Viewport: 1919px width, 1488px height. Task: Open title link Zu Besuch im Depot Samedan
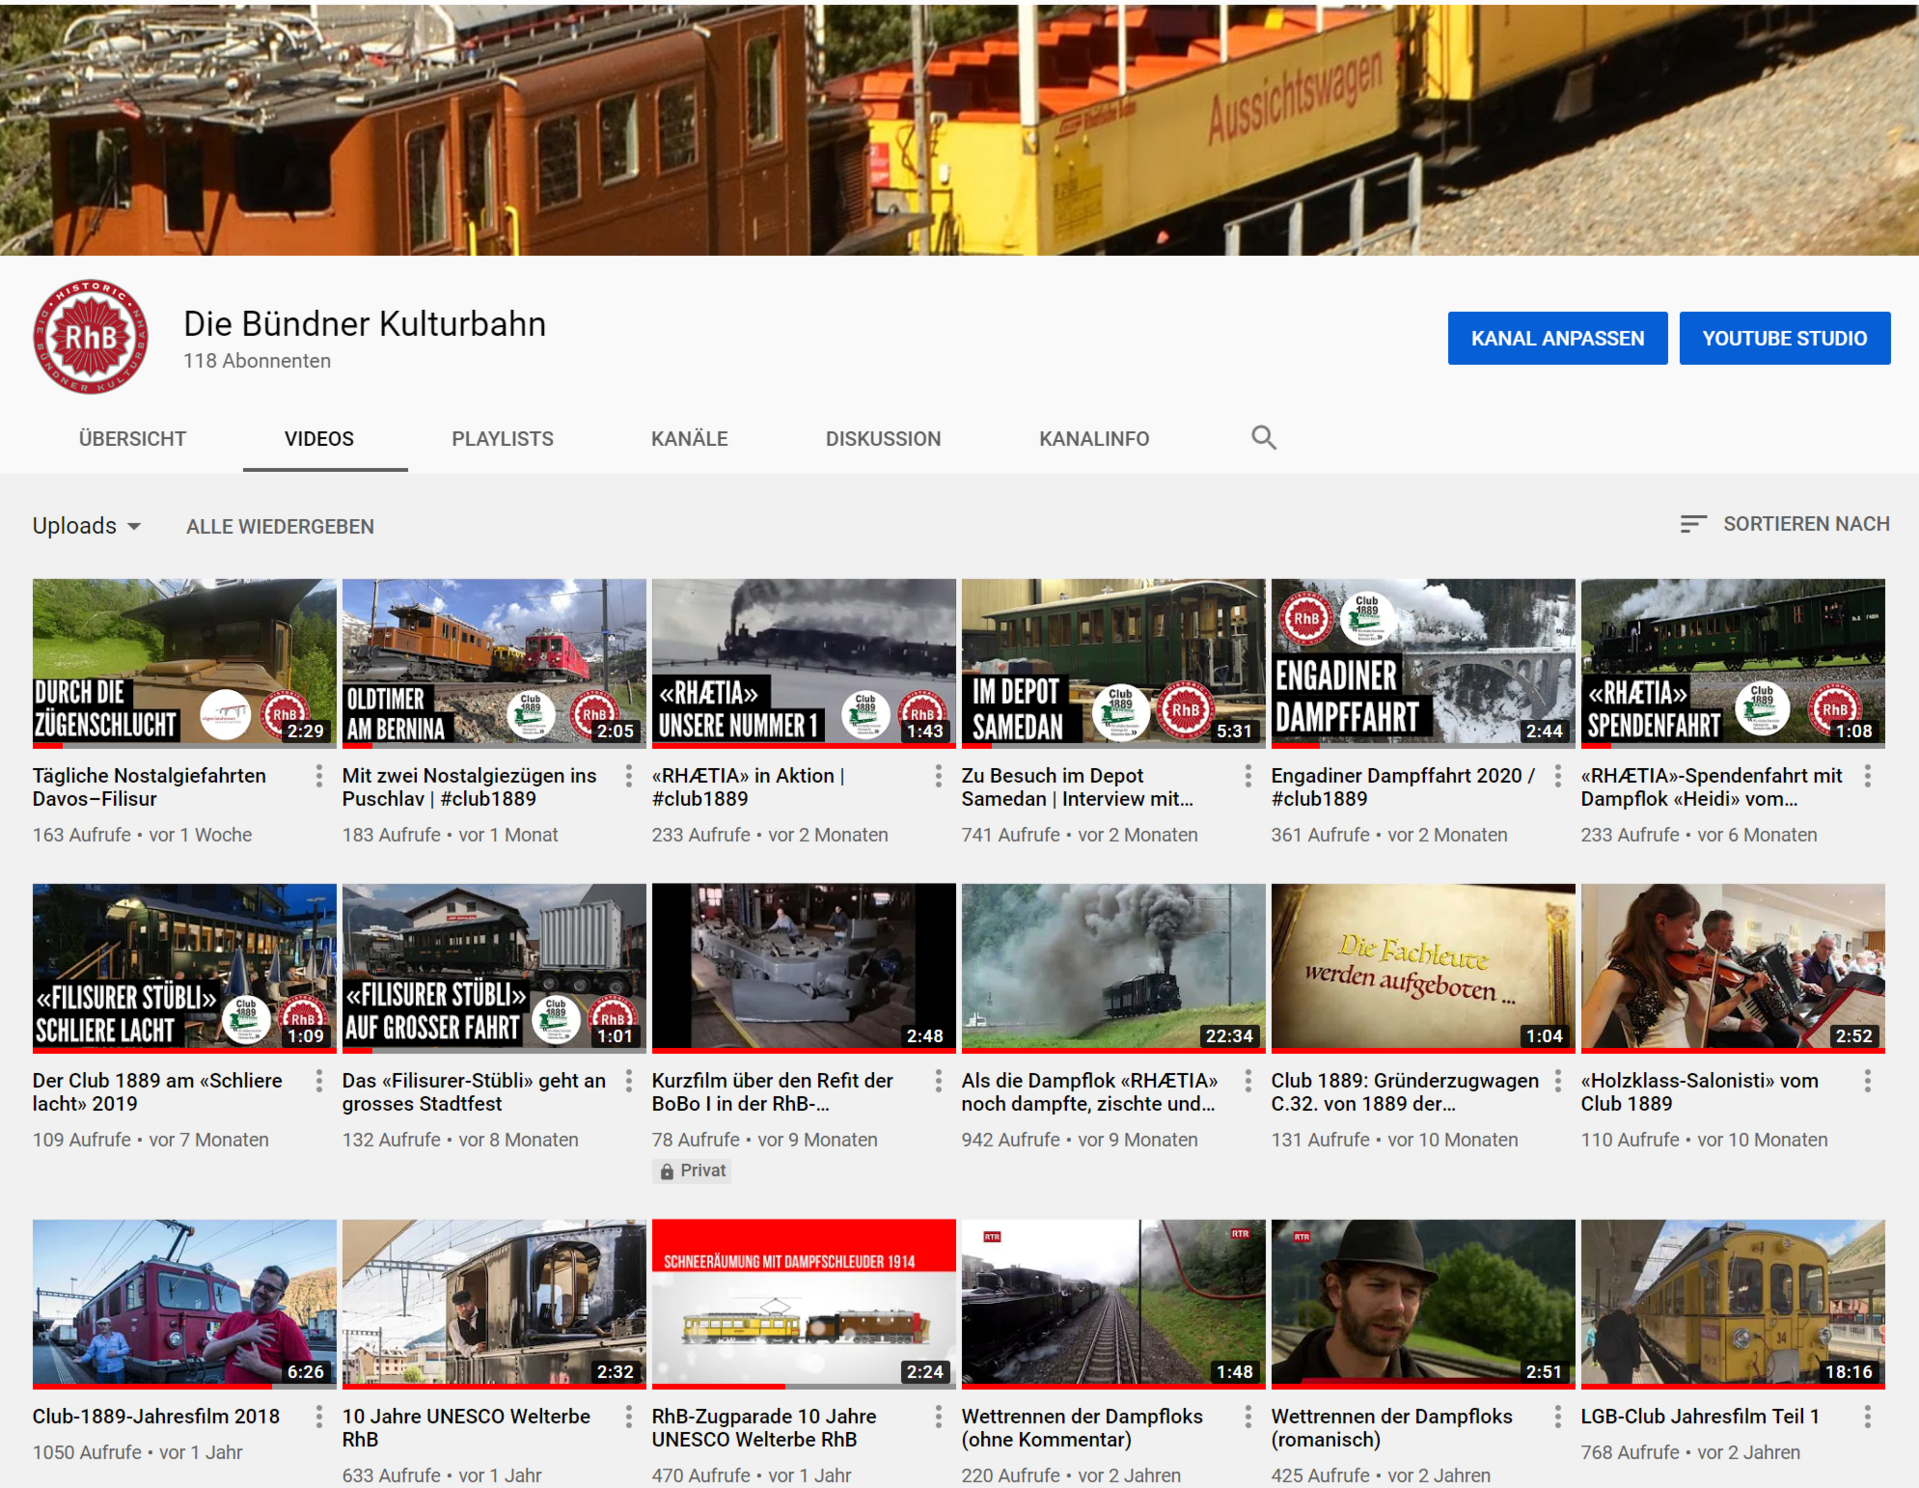(1077, 787)
